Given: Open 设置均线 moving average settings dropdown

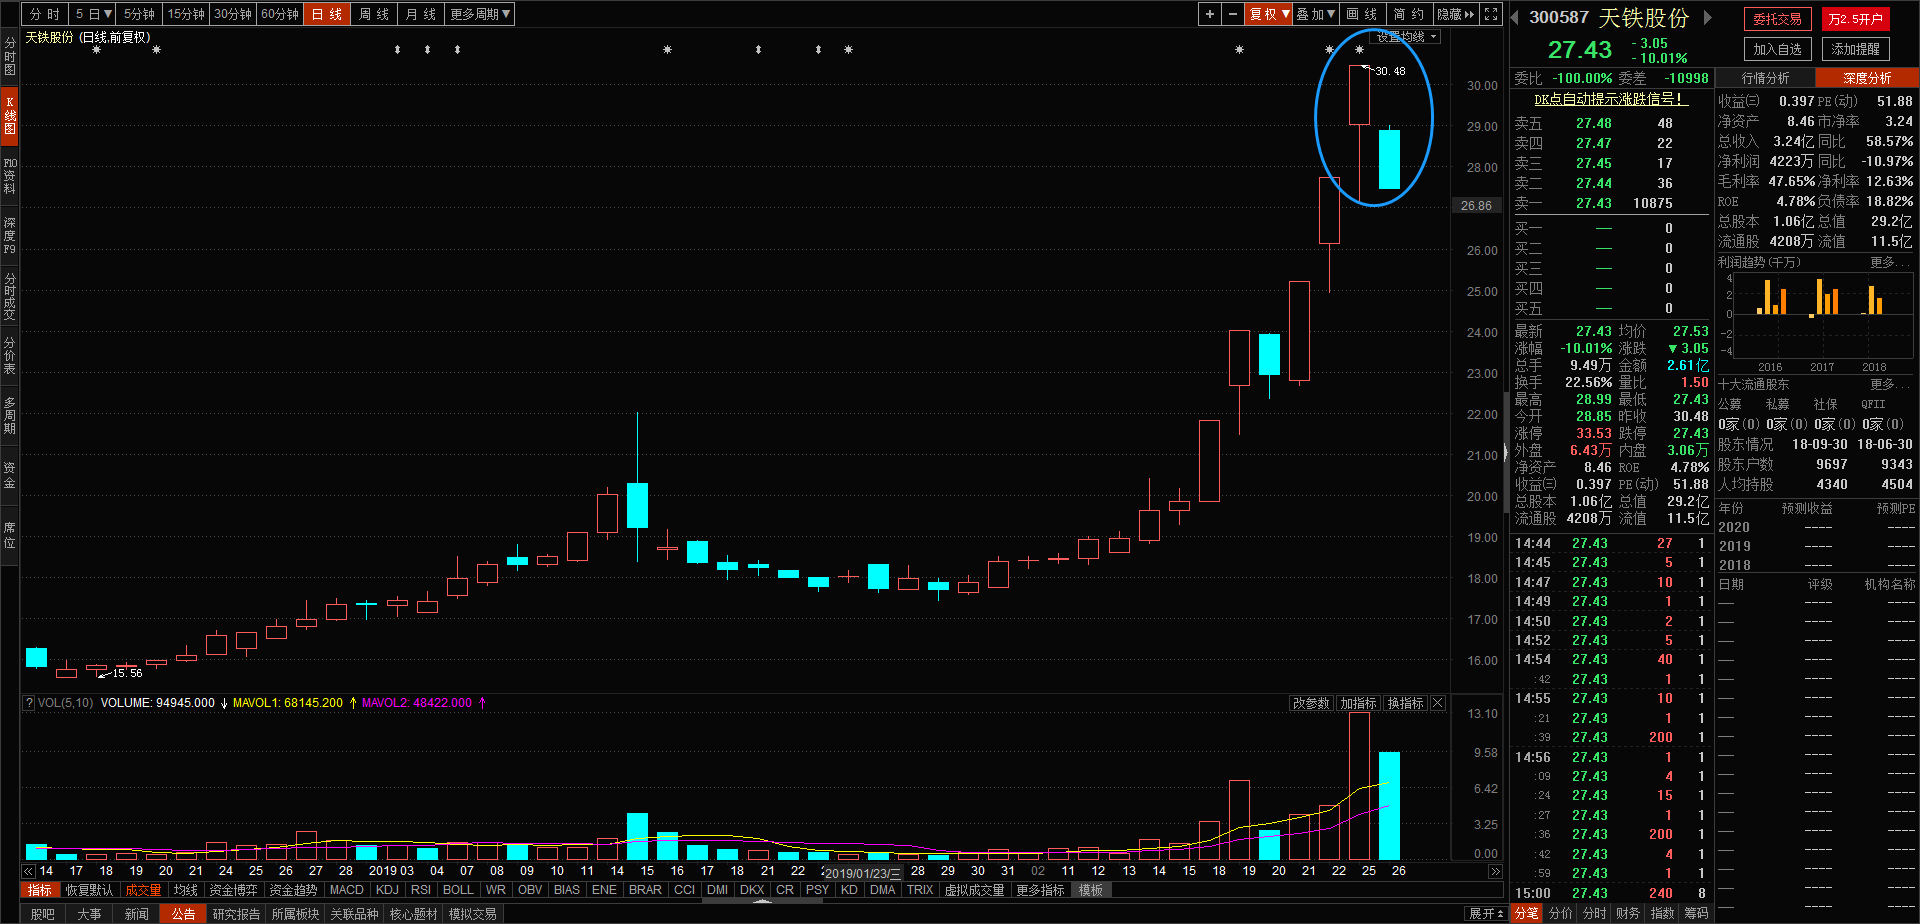Looking at the screenshot, I should [1407, 37].
